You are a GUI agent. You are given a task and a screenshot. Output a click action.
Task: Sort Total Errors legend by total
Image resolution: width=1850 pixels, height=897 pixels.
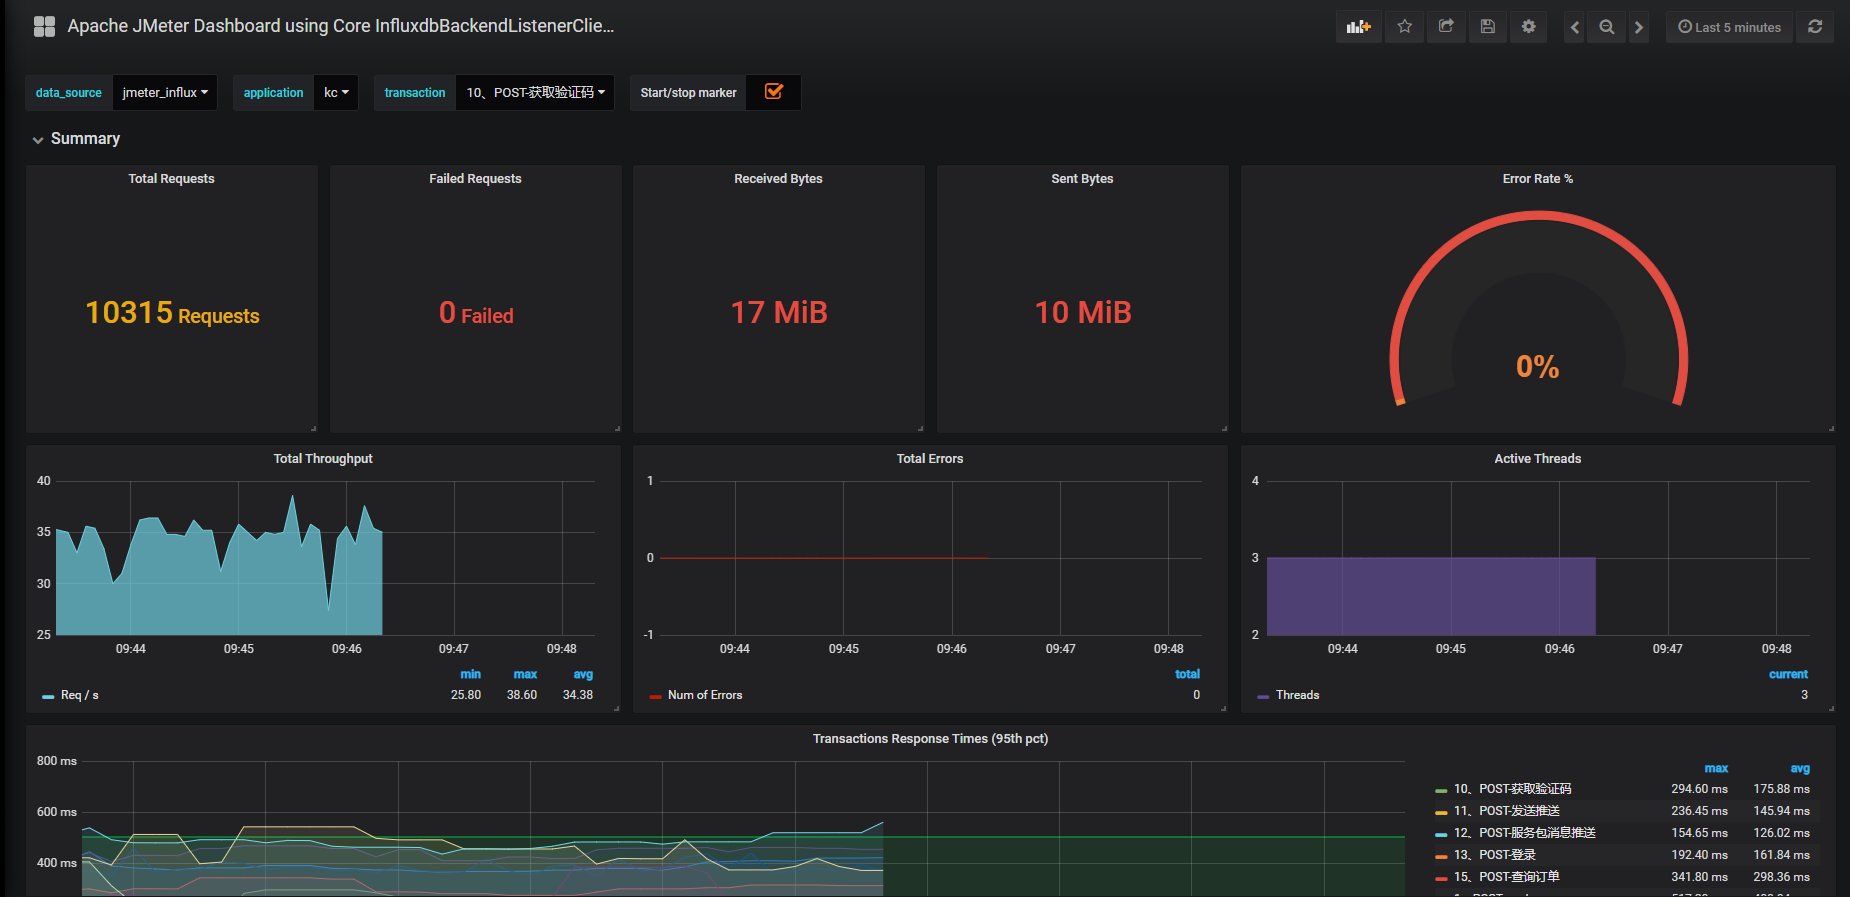tap(1187, 675)
